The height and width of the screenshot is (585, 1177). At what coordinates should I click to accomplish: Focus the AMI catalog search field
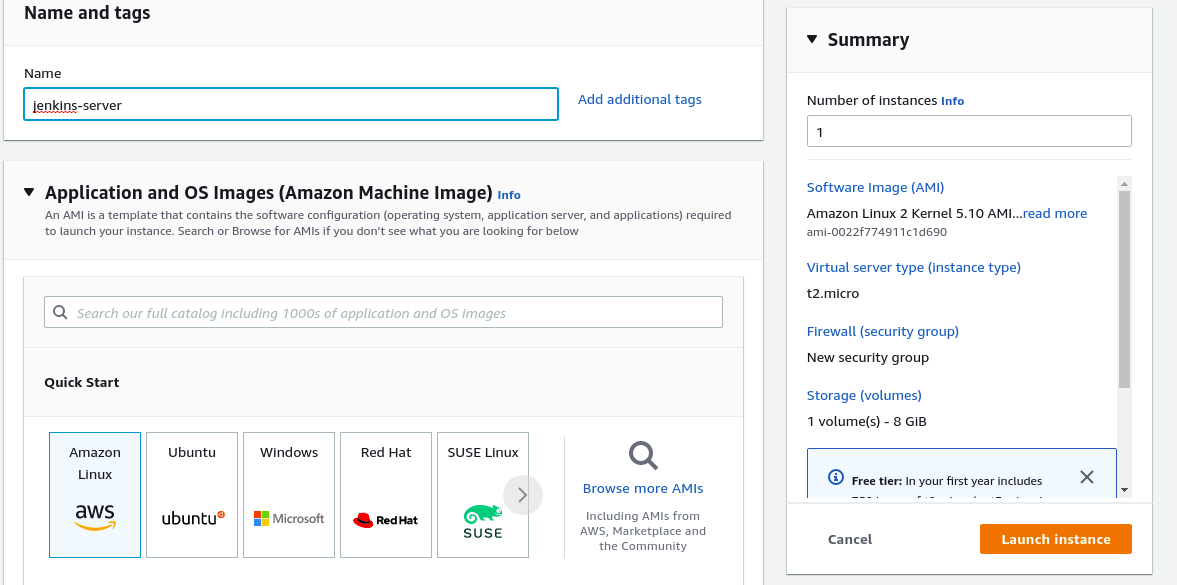pyautogui.click(x=383, y=312)
